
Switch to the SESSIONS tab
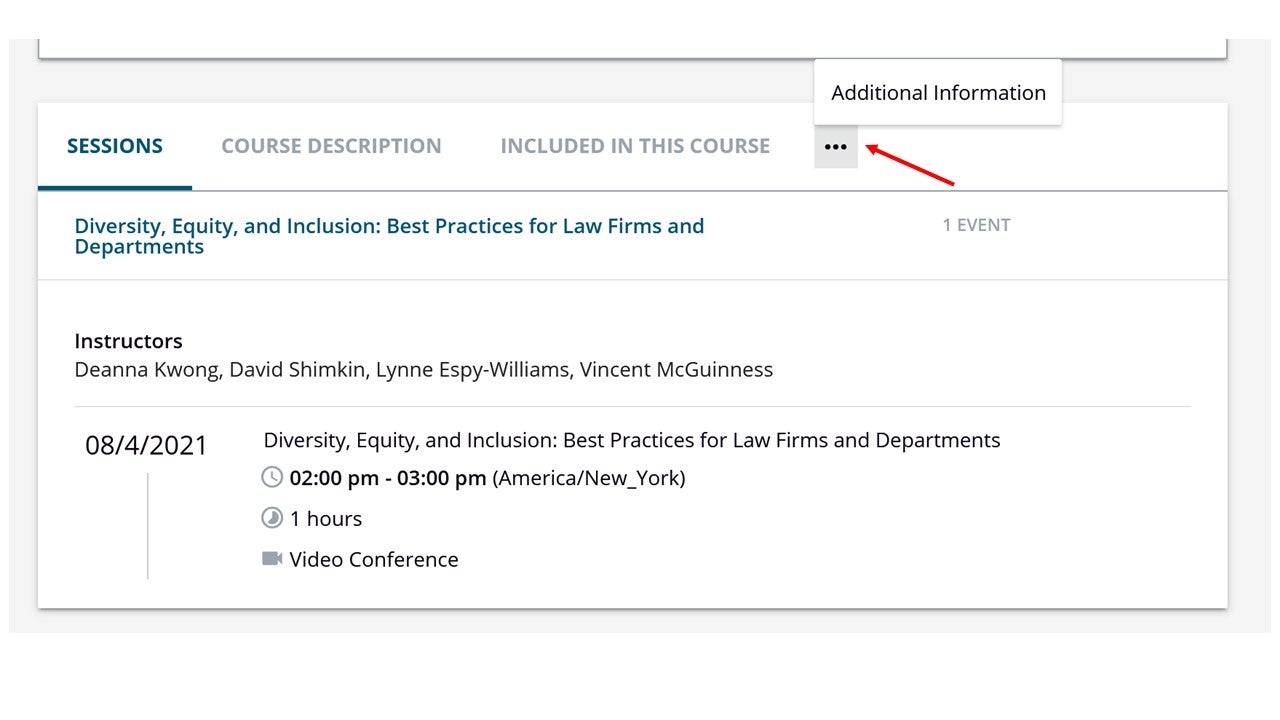point(114,145)
